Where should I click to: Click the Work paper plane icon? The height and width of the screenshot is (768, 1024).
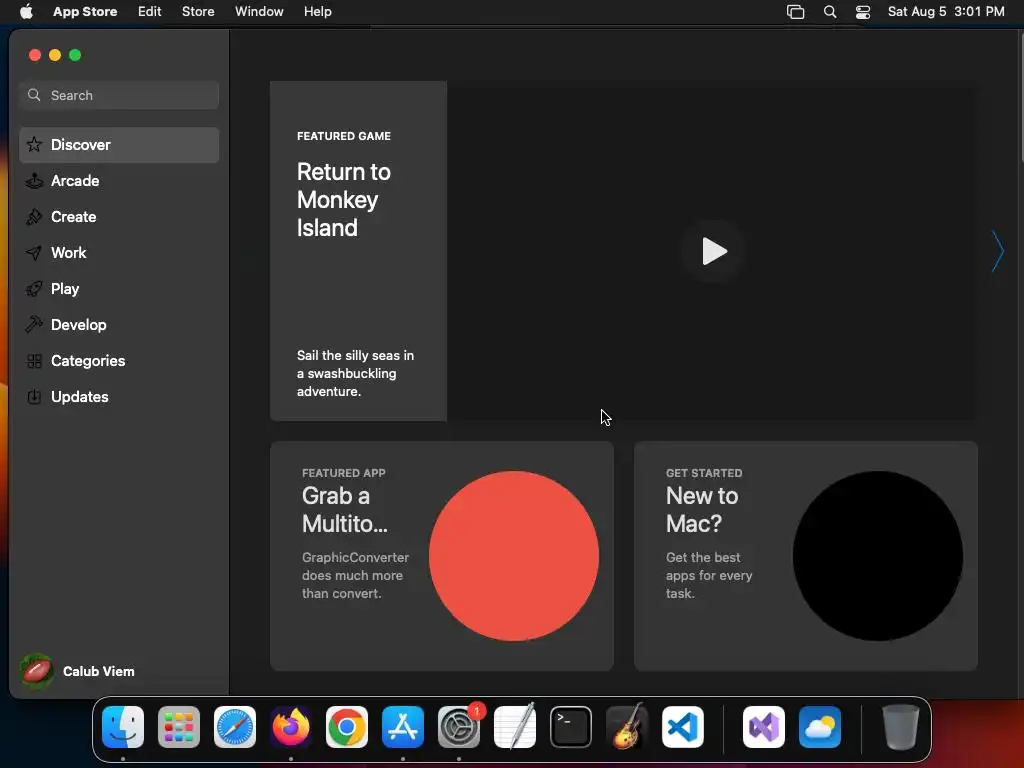pyautogui.click(x=34, y=253)
